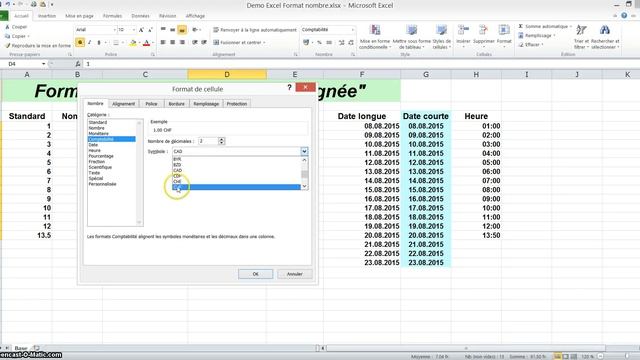Click Annuler in Format de cellule
This screenshot has height=360, width=640.
pyautogui.click(x=294, y=274)
